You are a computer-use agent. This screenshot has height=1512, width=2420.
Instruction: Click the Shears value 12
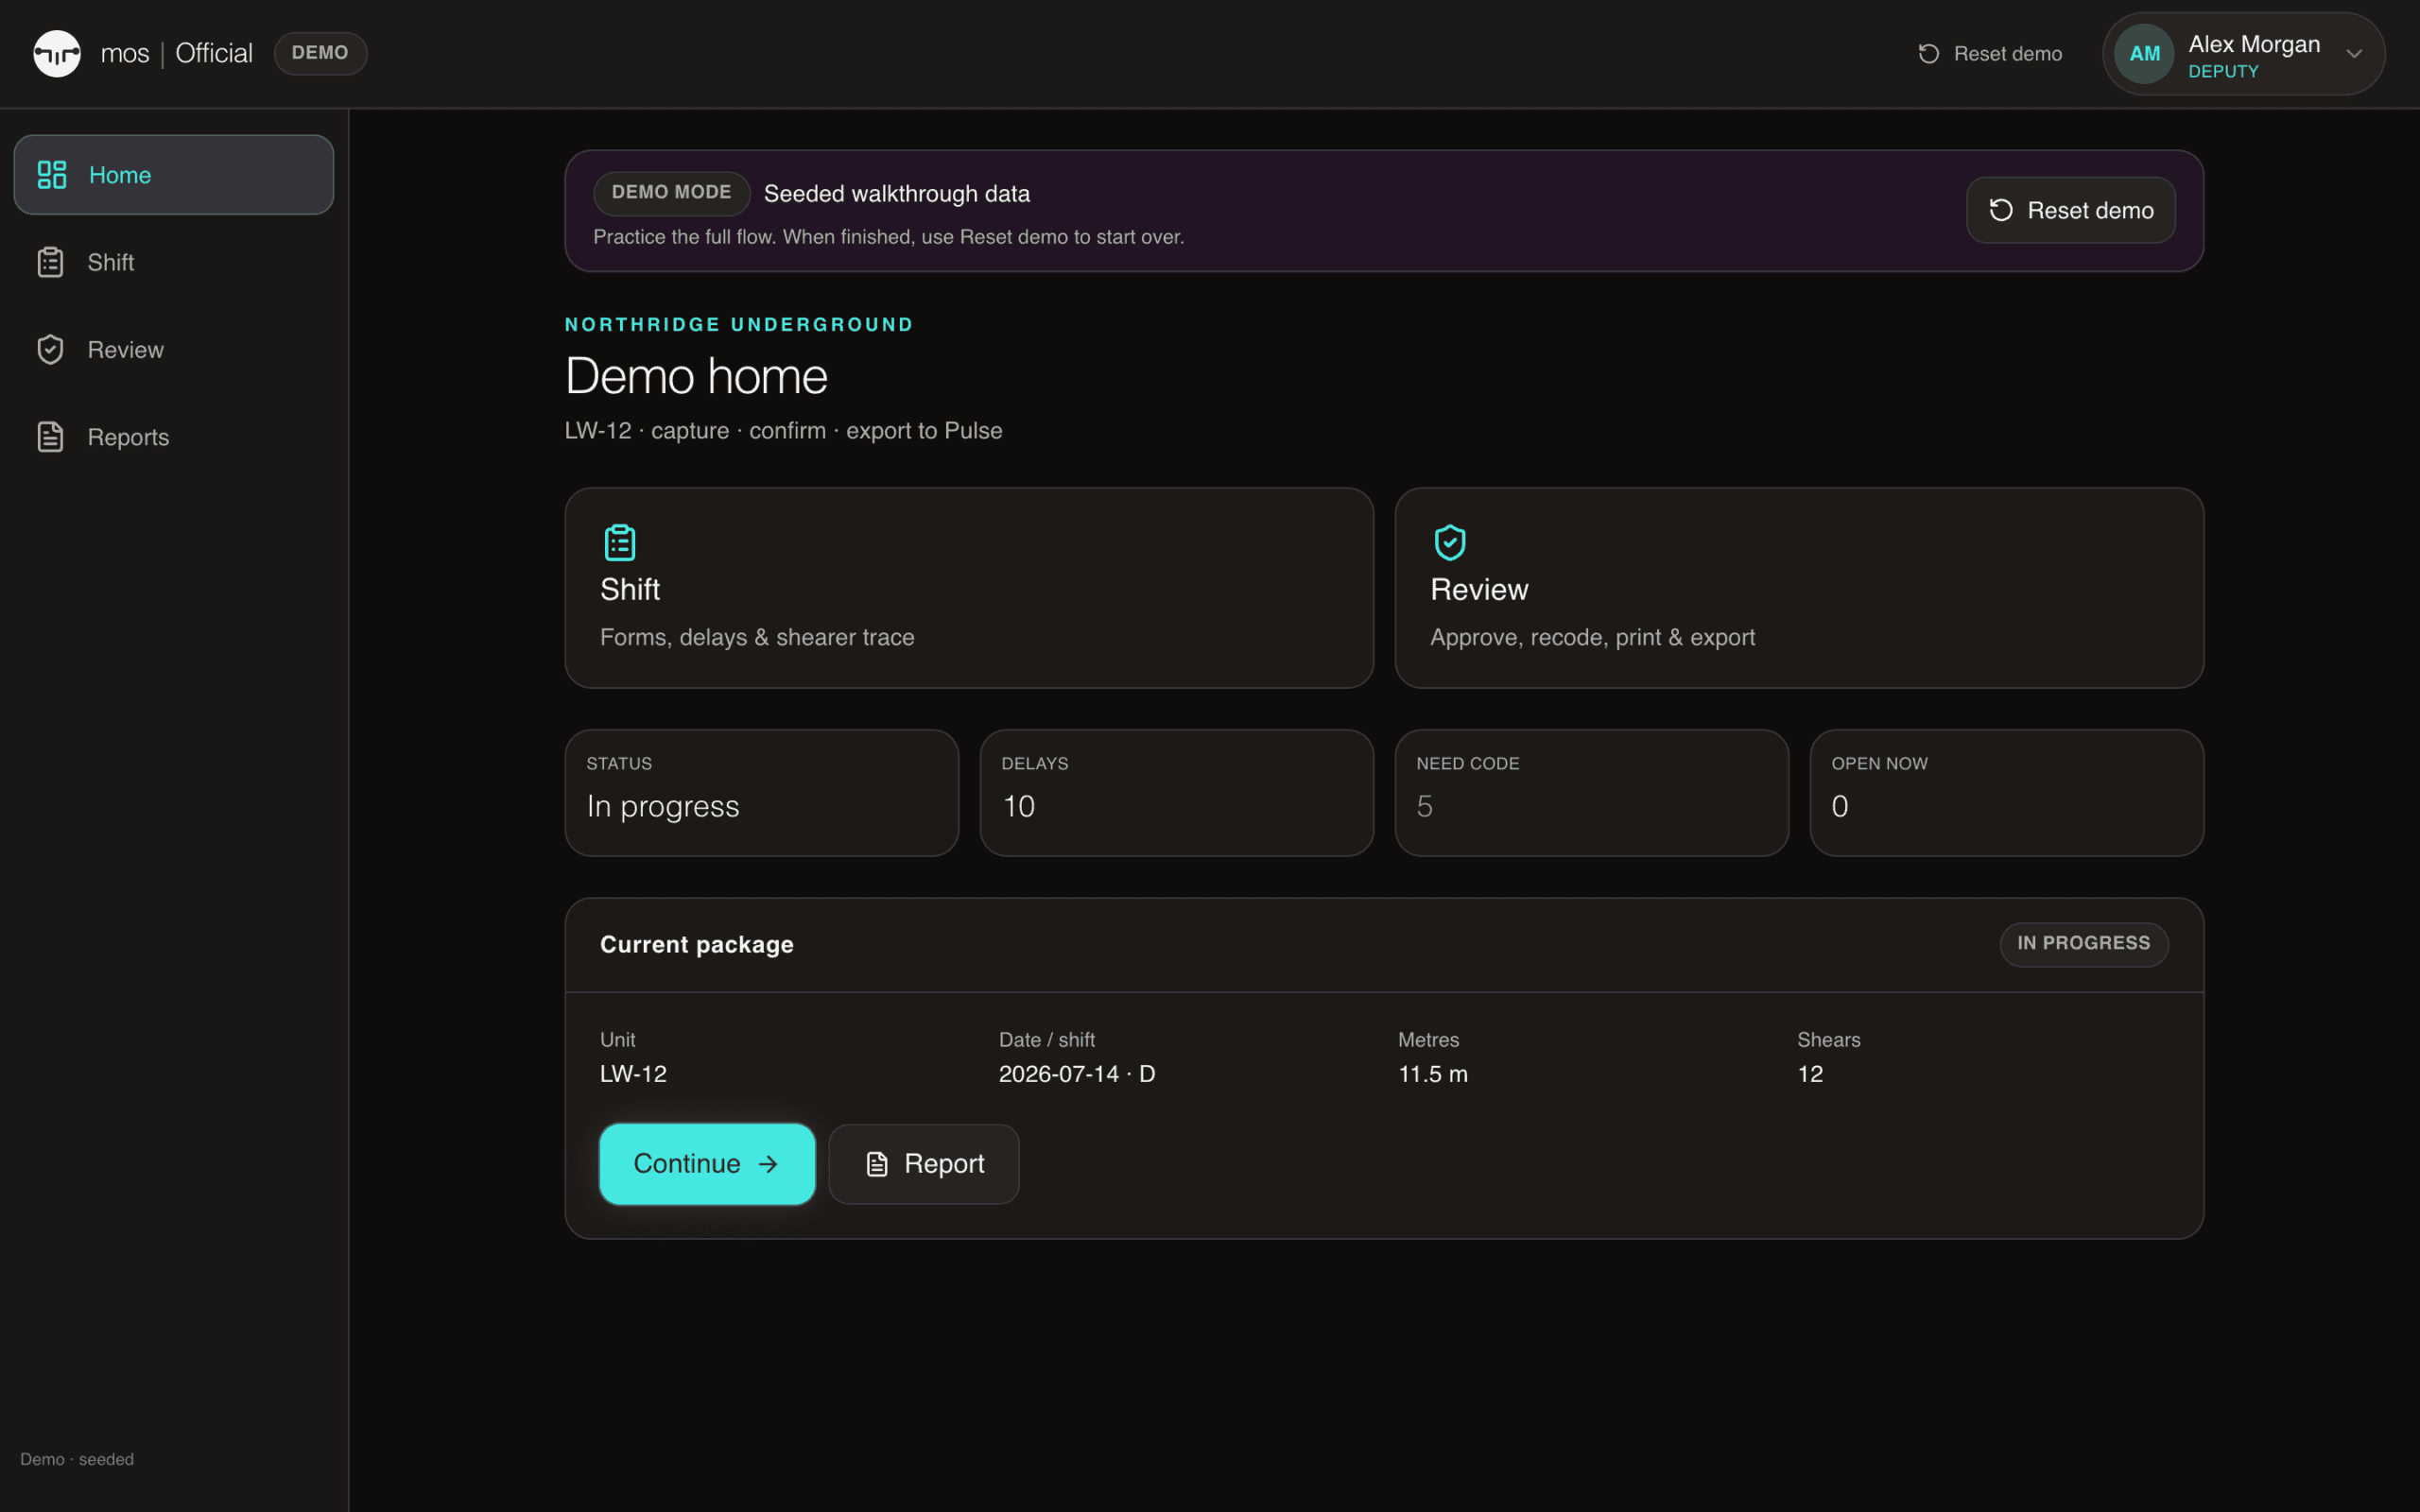pyautogui.click(x=1810, y=1074)
